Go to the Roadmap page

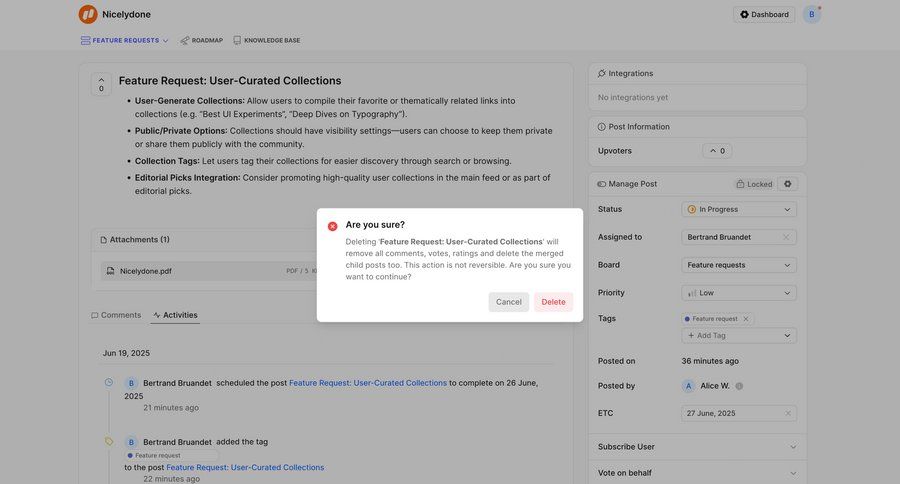(x=201, y=41)
